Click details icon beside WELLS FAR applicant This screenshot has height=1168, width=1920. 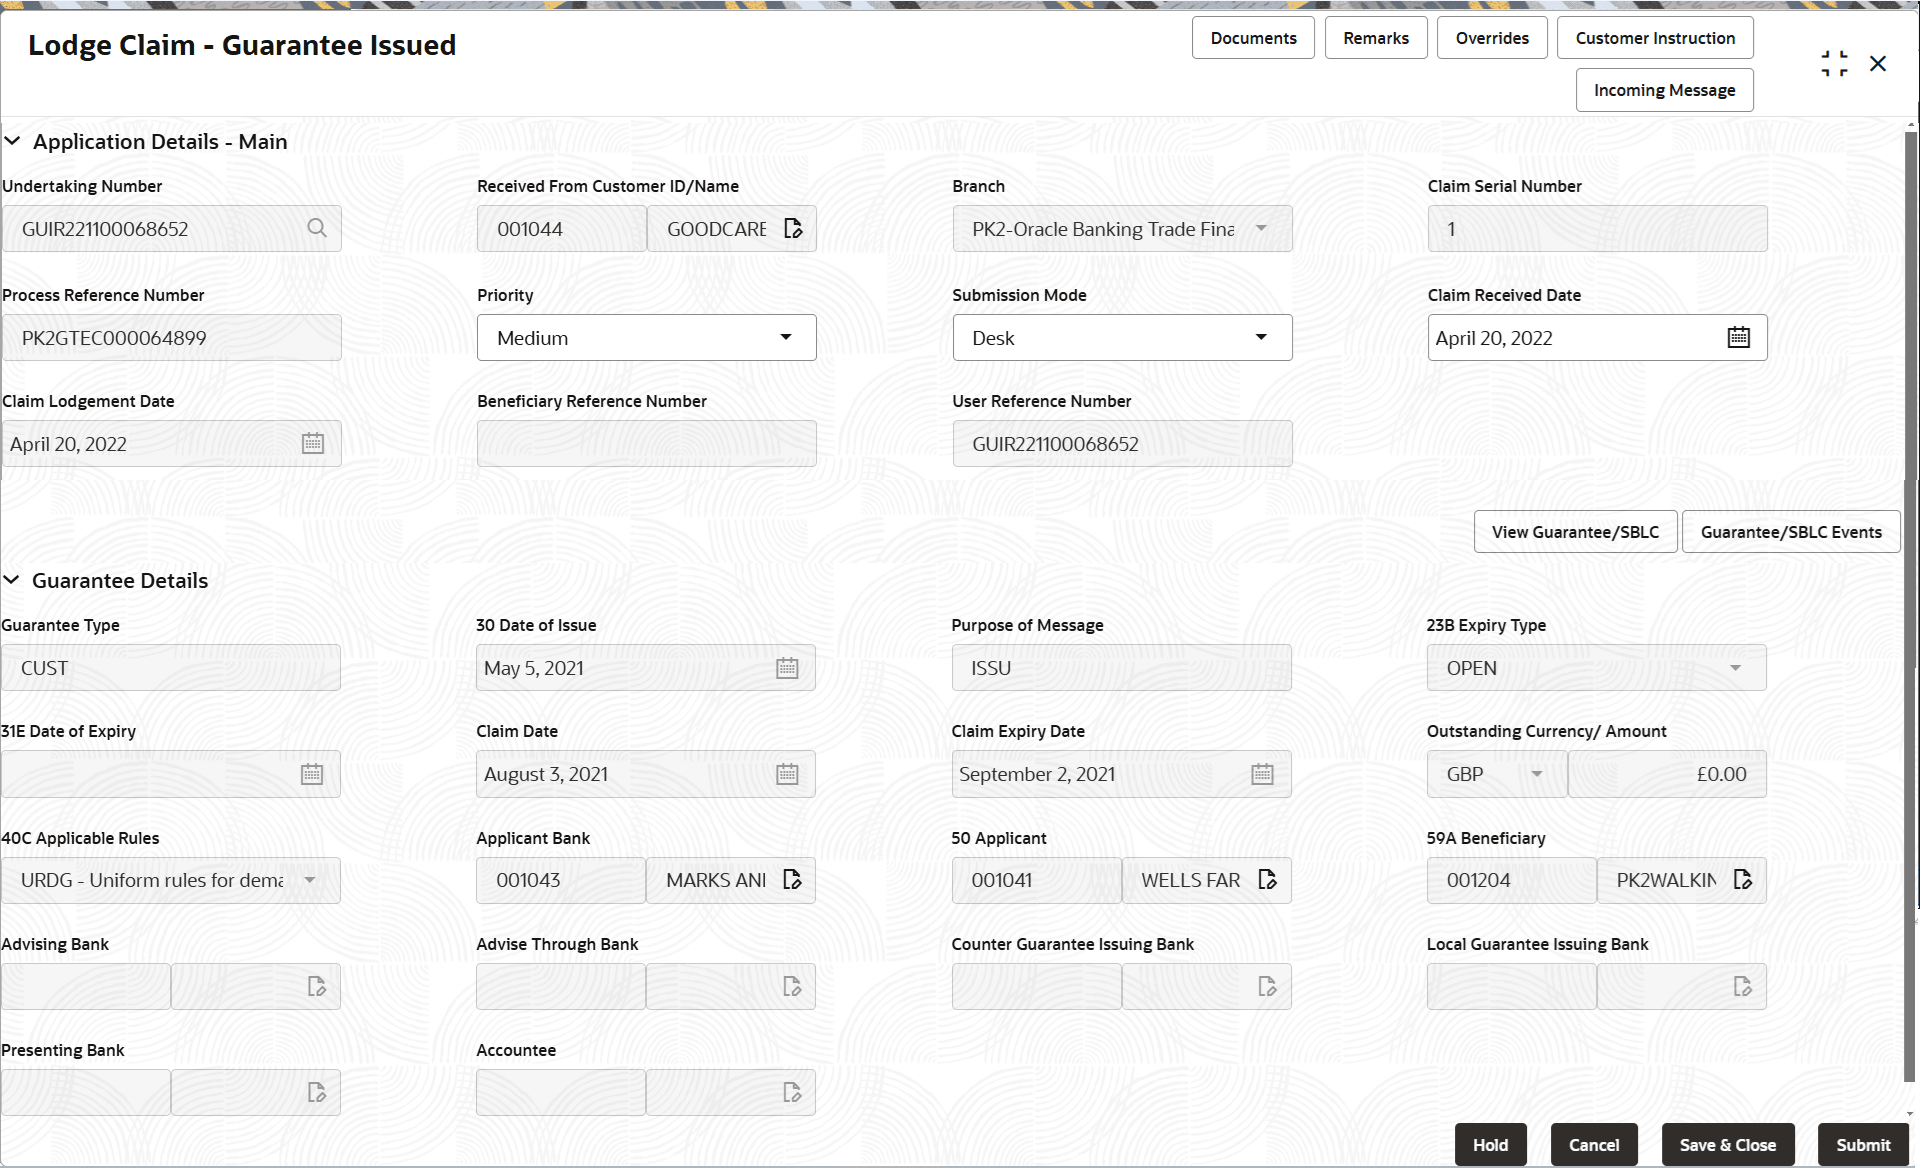coord(1267,880)
